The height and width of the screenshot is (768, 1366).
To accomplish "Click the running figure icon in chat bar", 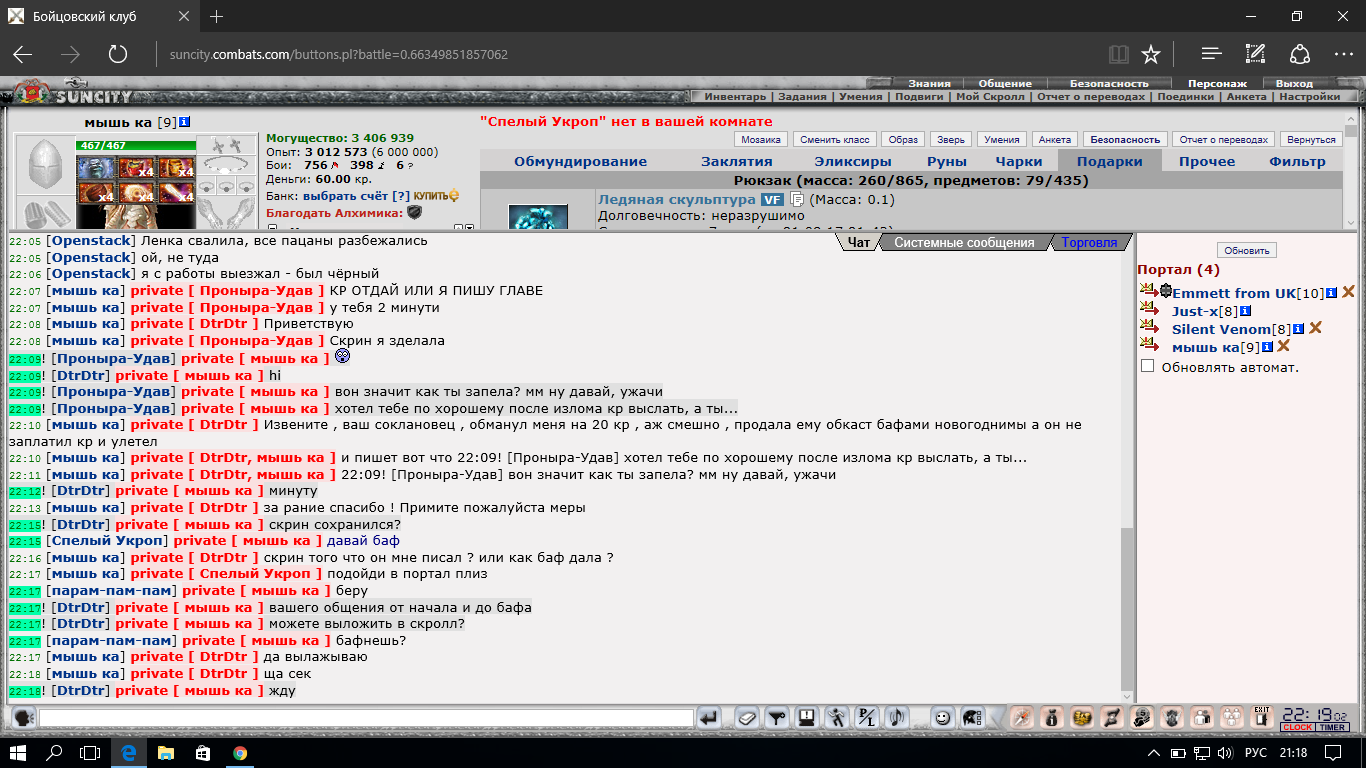I will coord(837,717).
